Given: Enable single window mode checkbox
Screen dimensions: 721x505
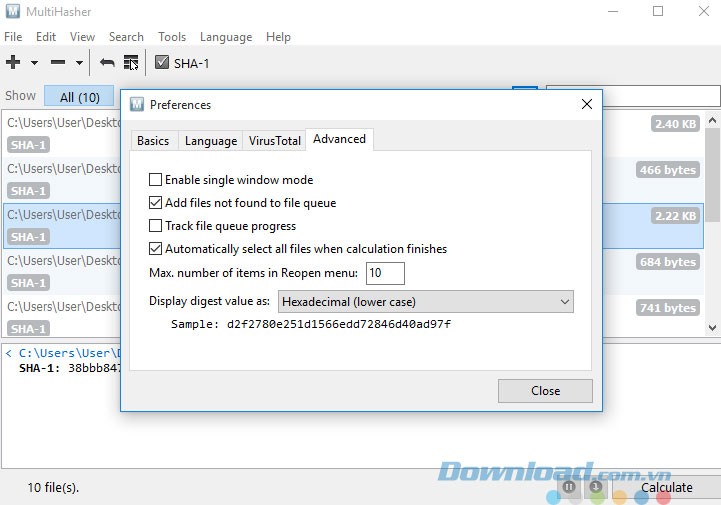Looking at the screenshot, I should pyautogui.click(x=155, y=180).
